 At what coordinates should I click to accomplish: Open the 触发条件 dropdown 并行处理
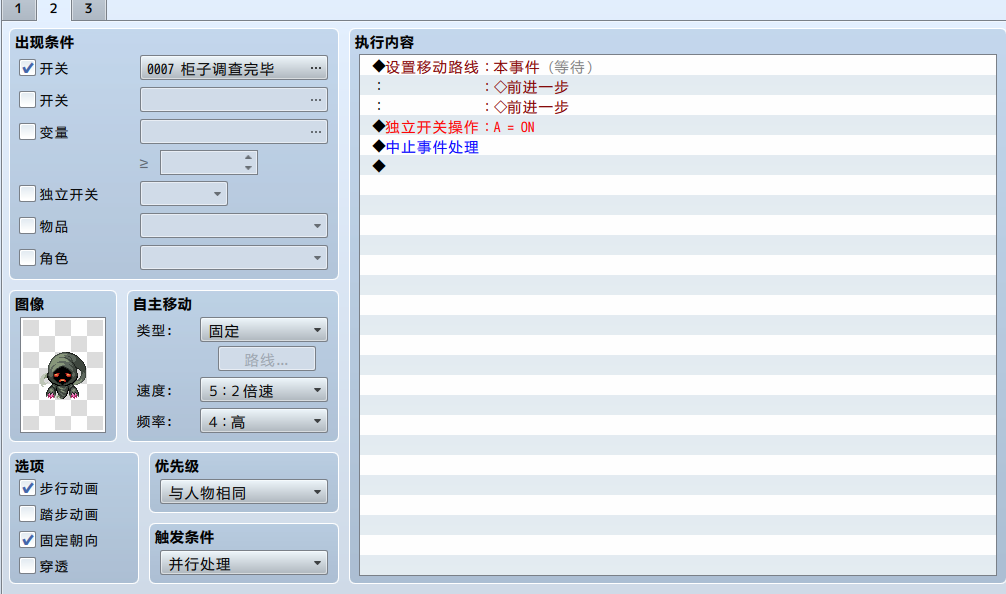click(x=244, y=563)
